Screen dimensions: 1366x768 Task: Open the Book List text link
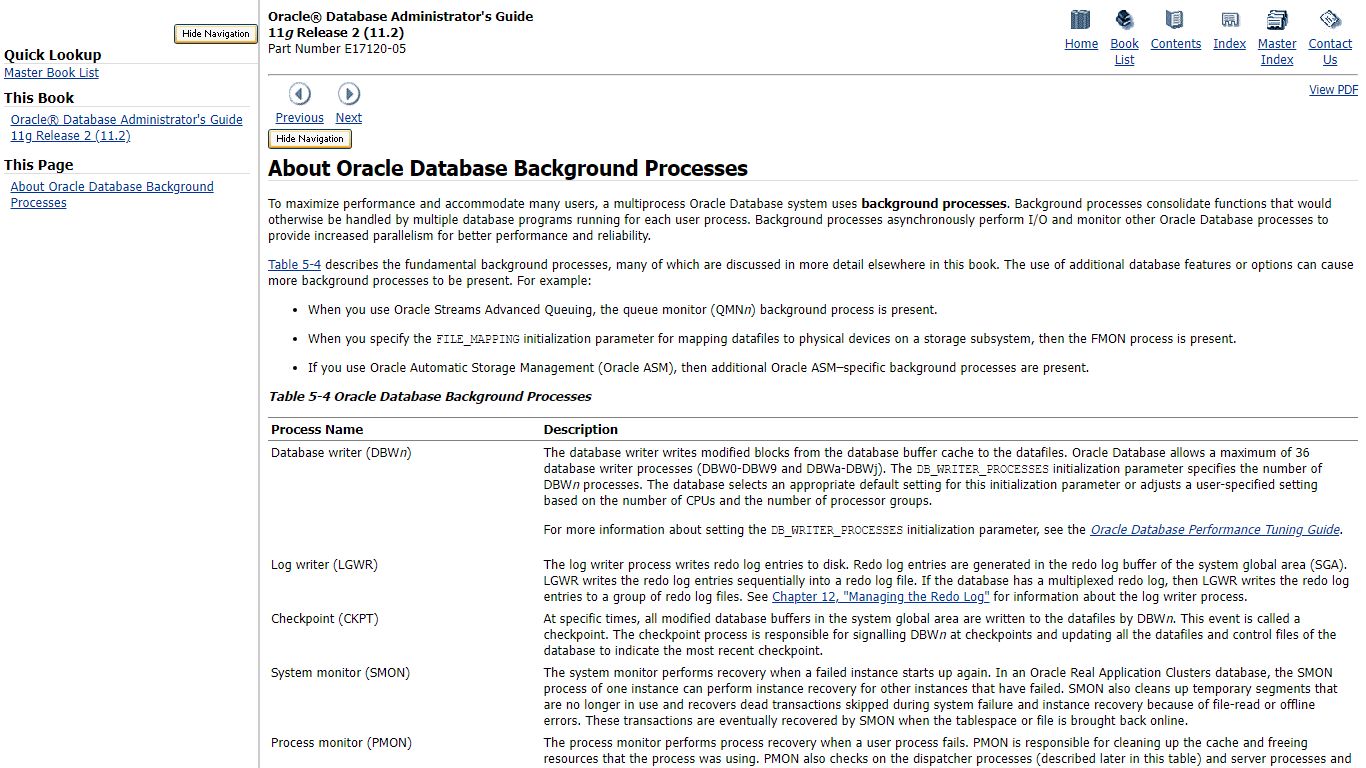point(1124,52)
